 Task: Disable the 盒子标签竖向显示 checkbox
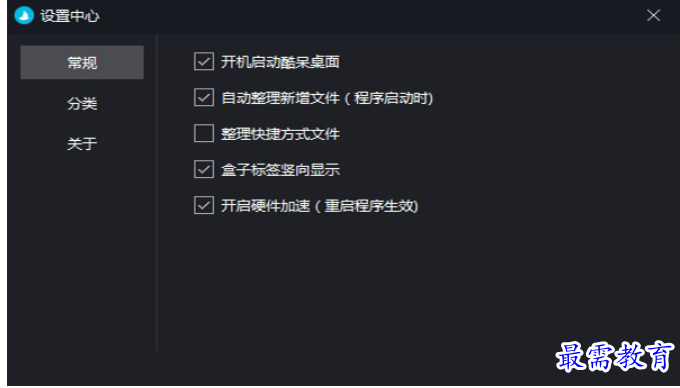(x=204, y=170)
